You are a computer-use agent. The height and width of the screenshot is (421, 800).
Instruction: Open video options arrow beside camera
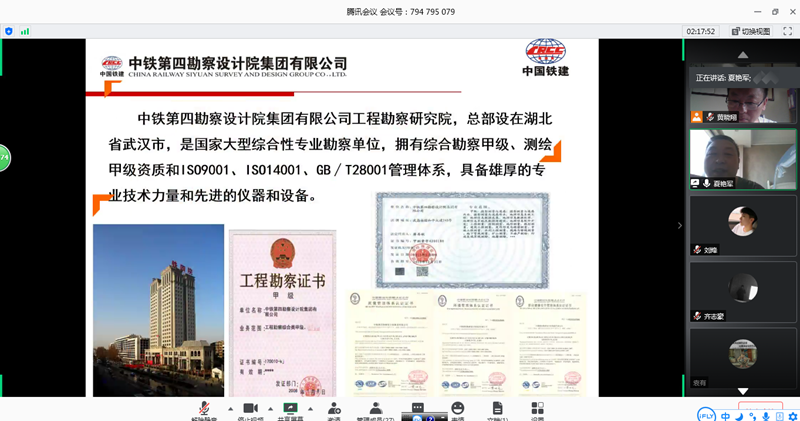[270, 409]
